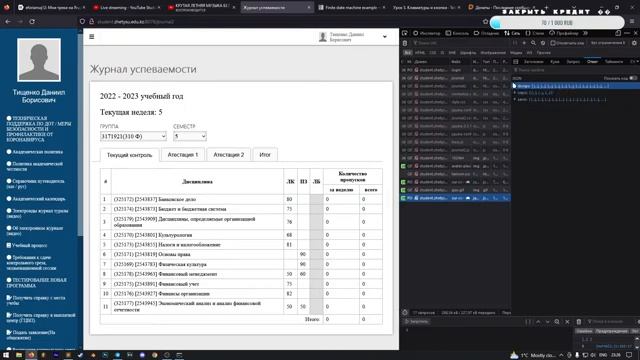Reload the page with the refresh icon
The width and height of the screenshot is (640, 360).
tap(32, 21)
